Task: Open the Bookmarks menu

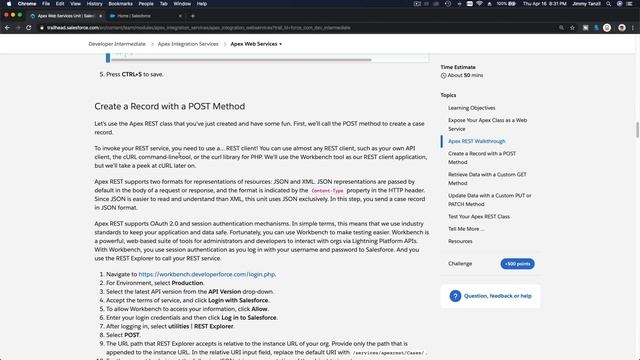Action: click(120, 4)
